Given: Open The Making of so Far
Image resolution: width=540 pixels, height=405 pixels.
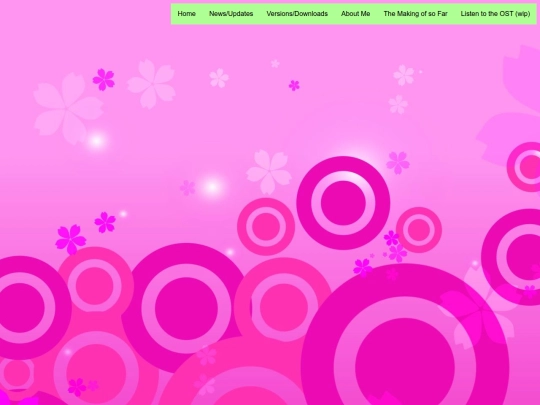Looking at the screenshot, I should pyautogui.click(x=415, y=14).
